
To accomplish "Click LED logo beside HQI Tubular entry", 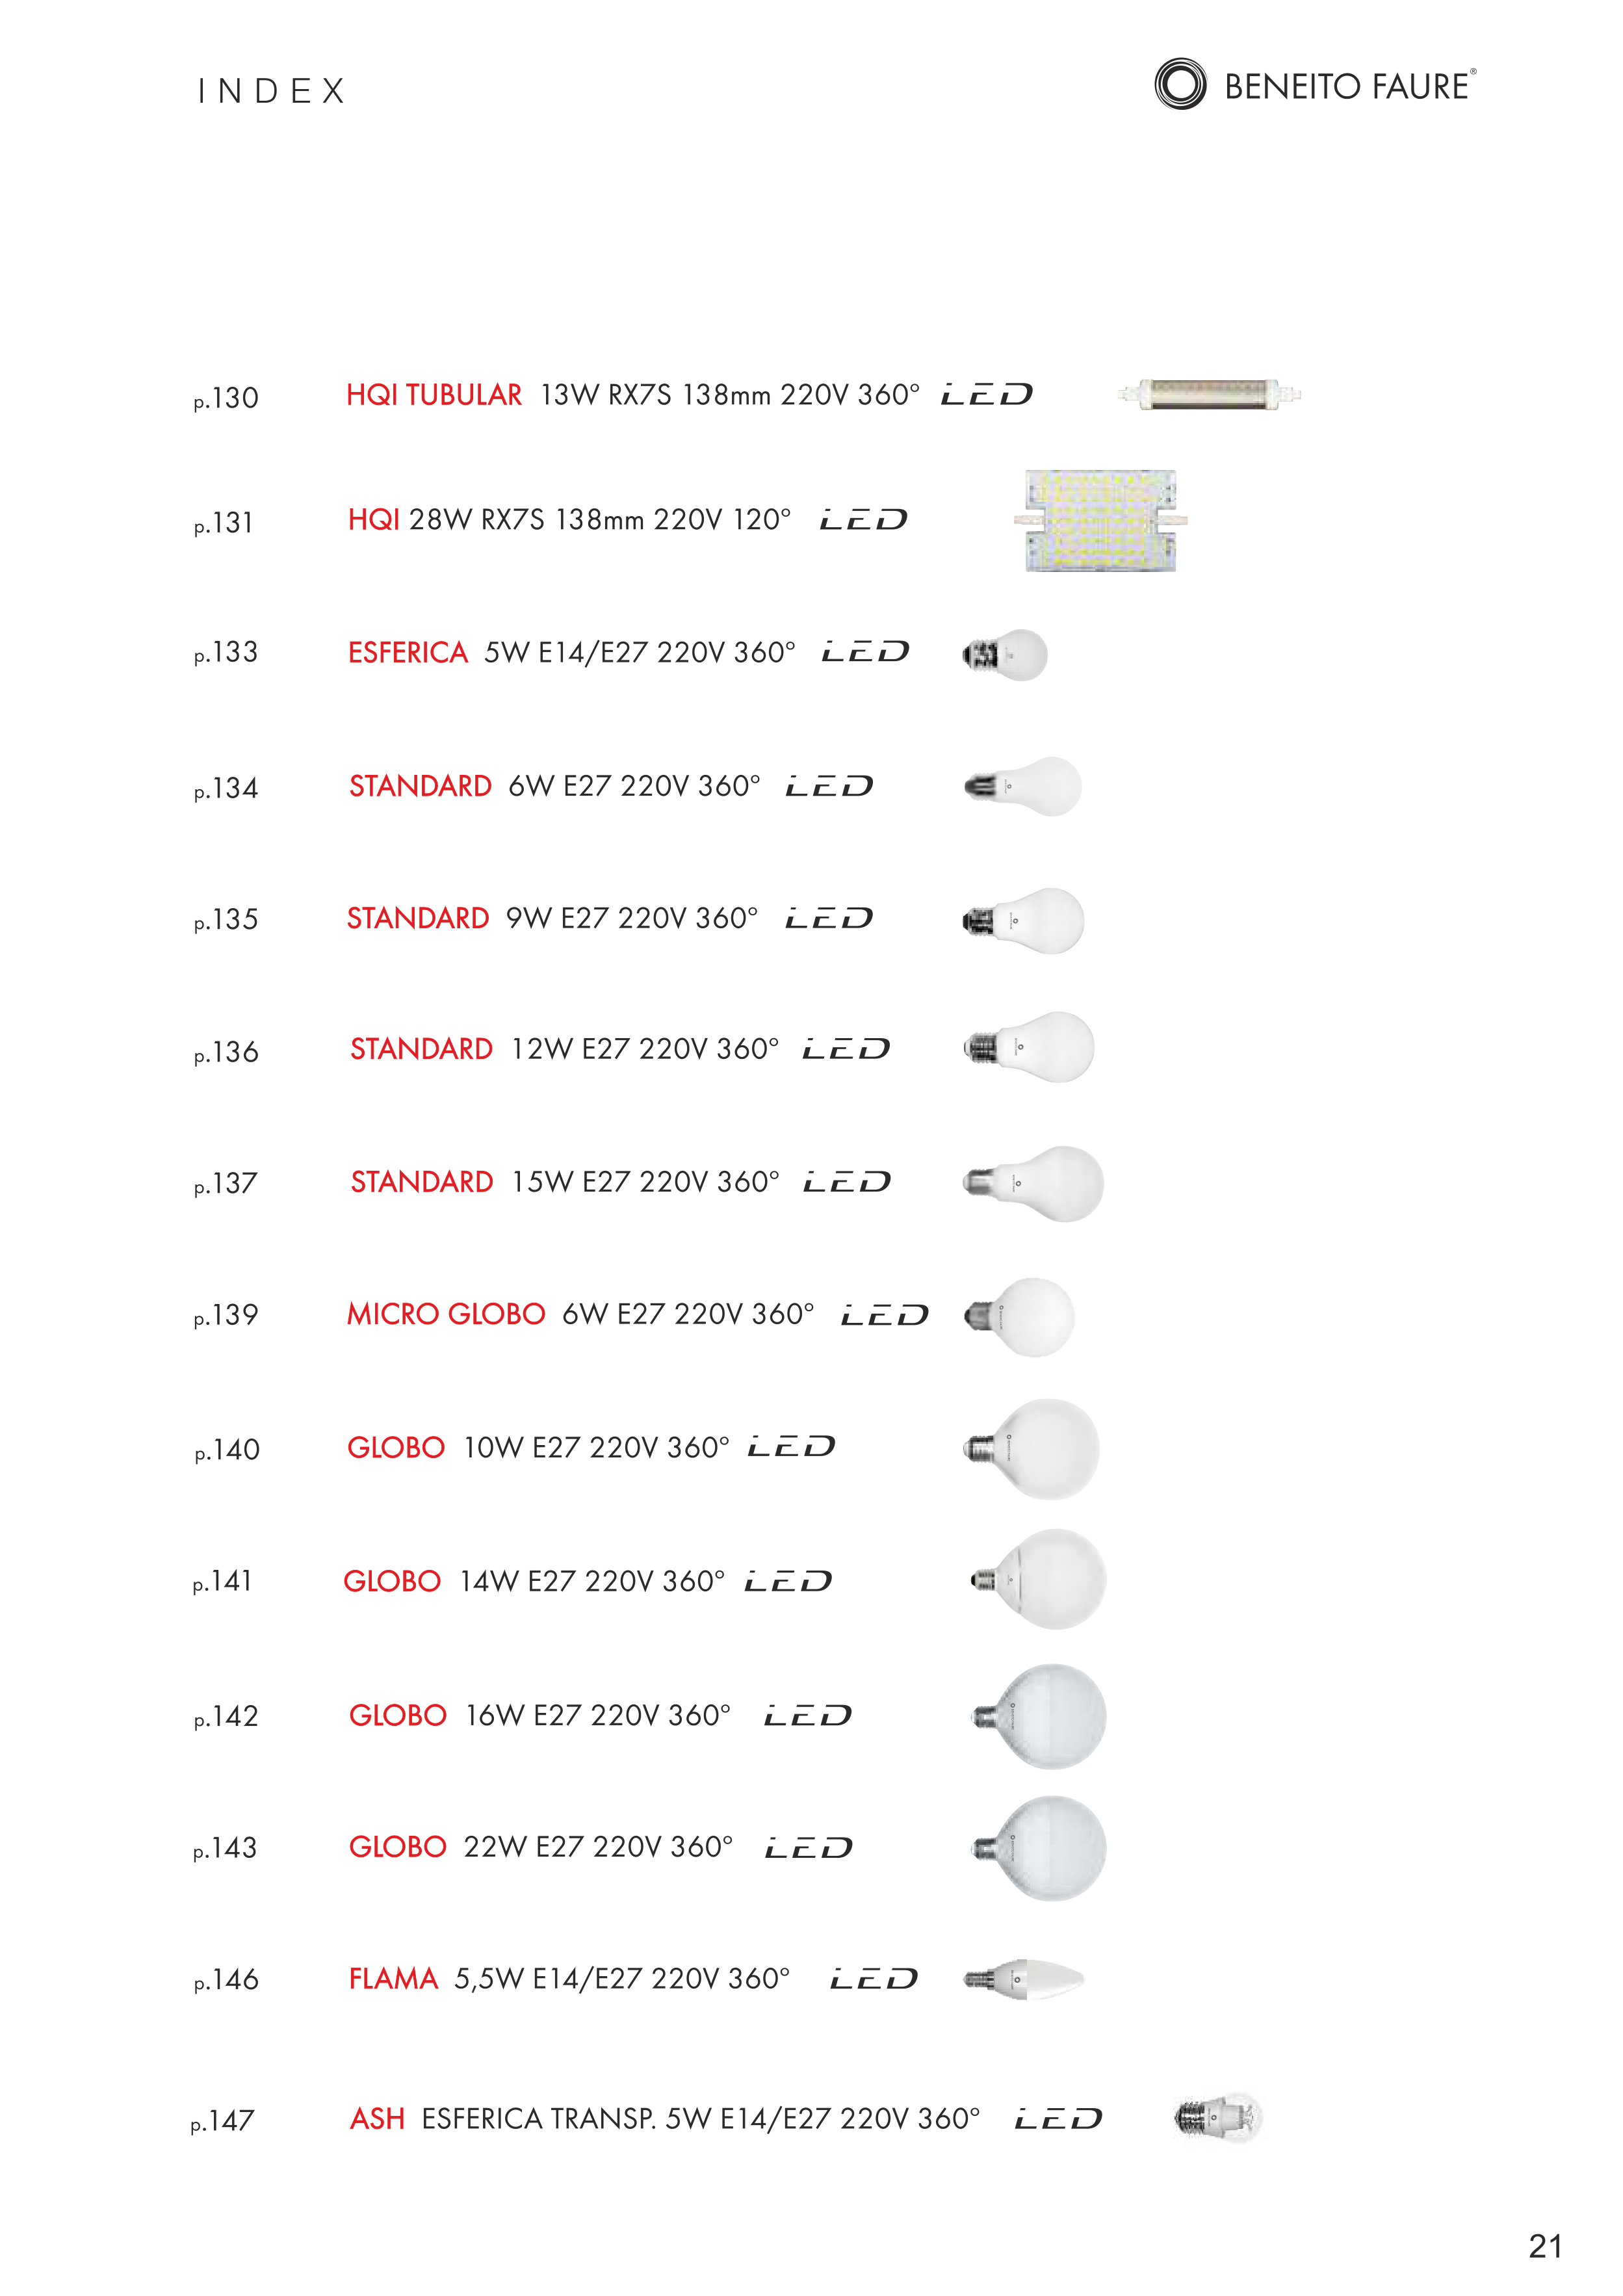I will 986,395.
